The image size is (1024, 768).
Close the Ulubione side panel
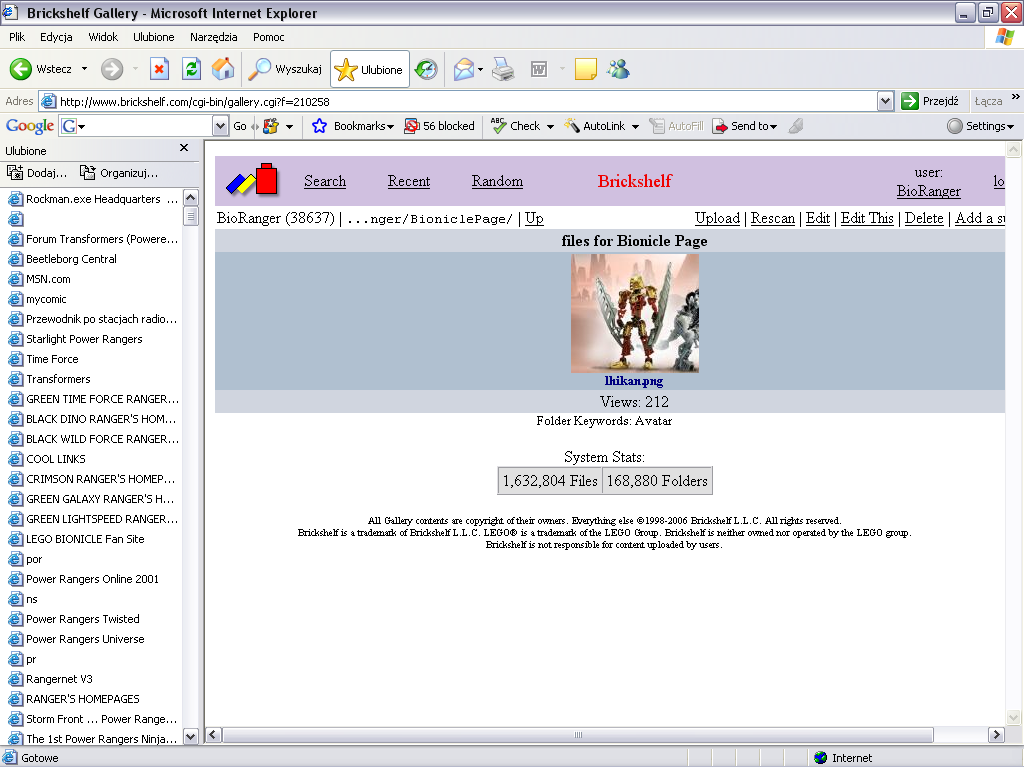[x=184, y=148]
